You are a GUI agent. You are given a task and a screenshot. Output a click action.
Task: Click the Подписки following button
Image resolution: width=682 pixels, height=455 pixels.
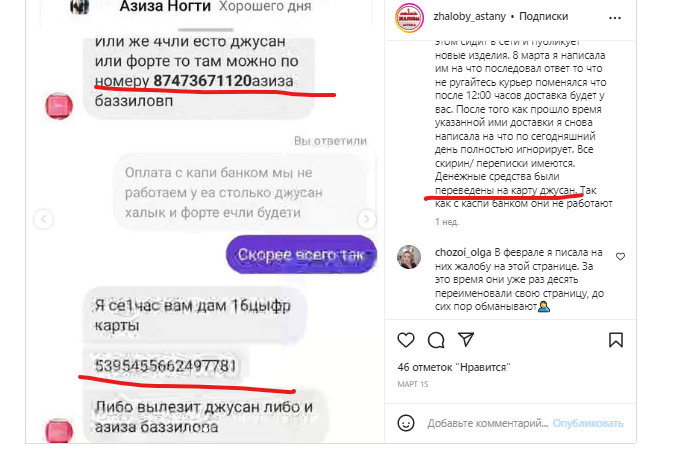click(543, 17)
